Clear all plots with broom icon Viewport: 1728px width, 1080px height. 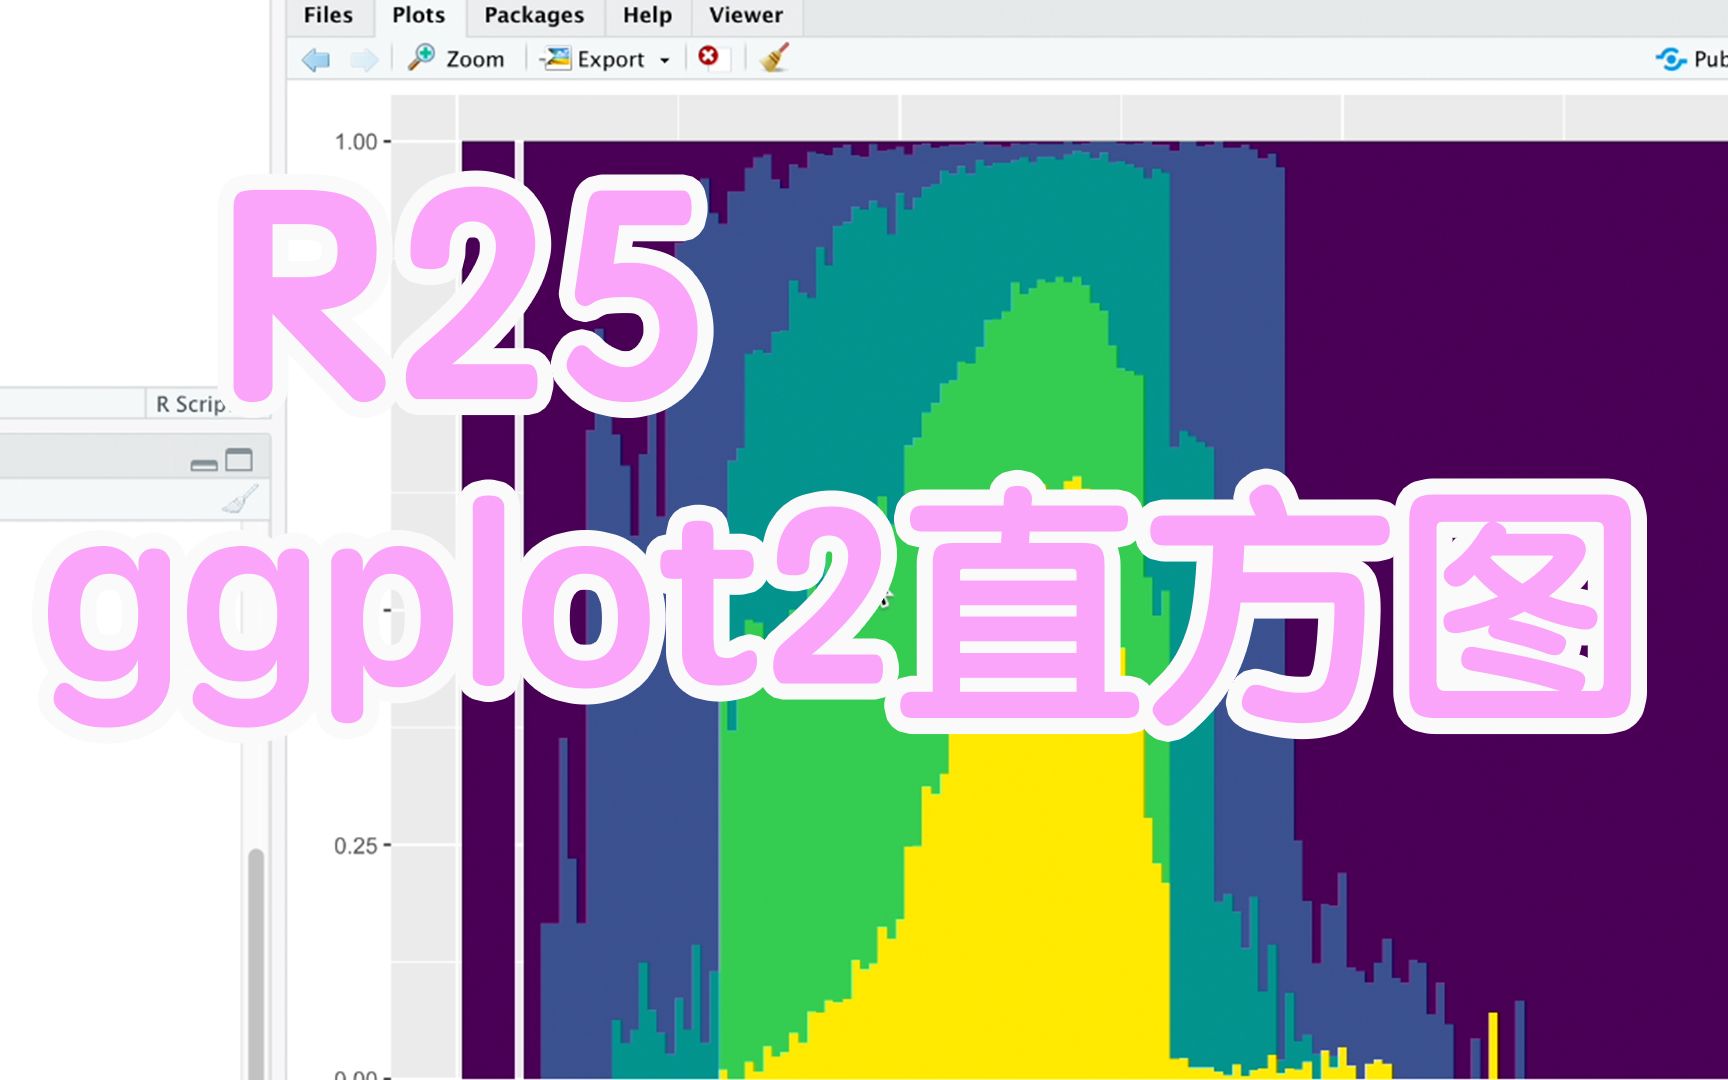(x=774, y=58)
